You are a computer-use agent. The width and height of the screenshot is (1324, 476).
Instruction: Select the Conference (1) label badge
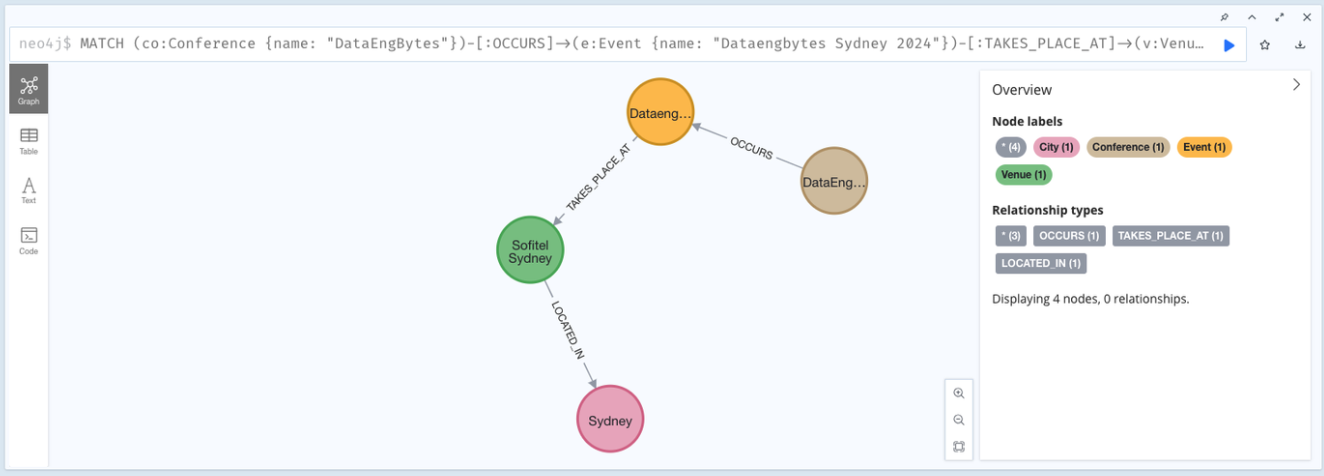coord(1128,147)
